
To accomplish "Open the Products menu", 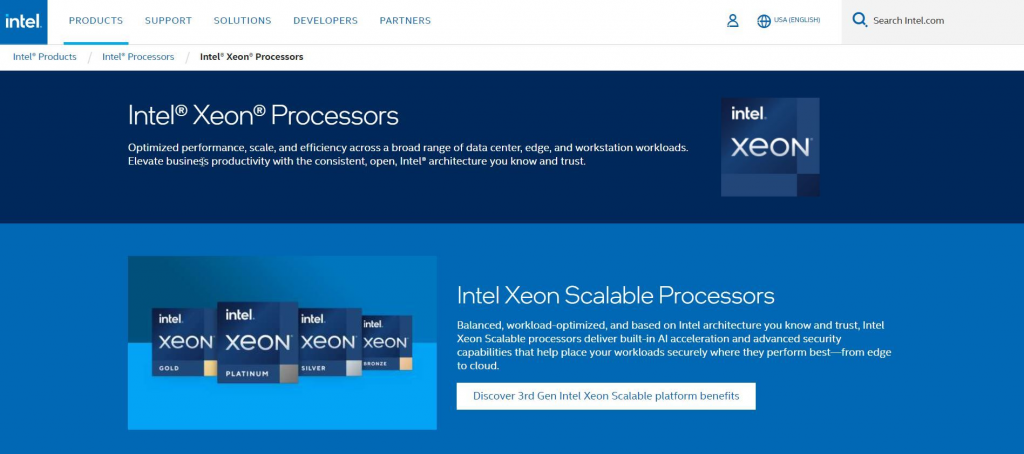I will (96, 21).
